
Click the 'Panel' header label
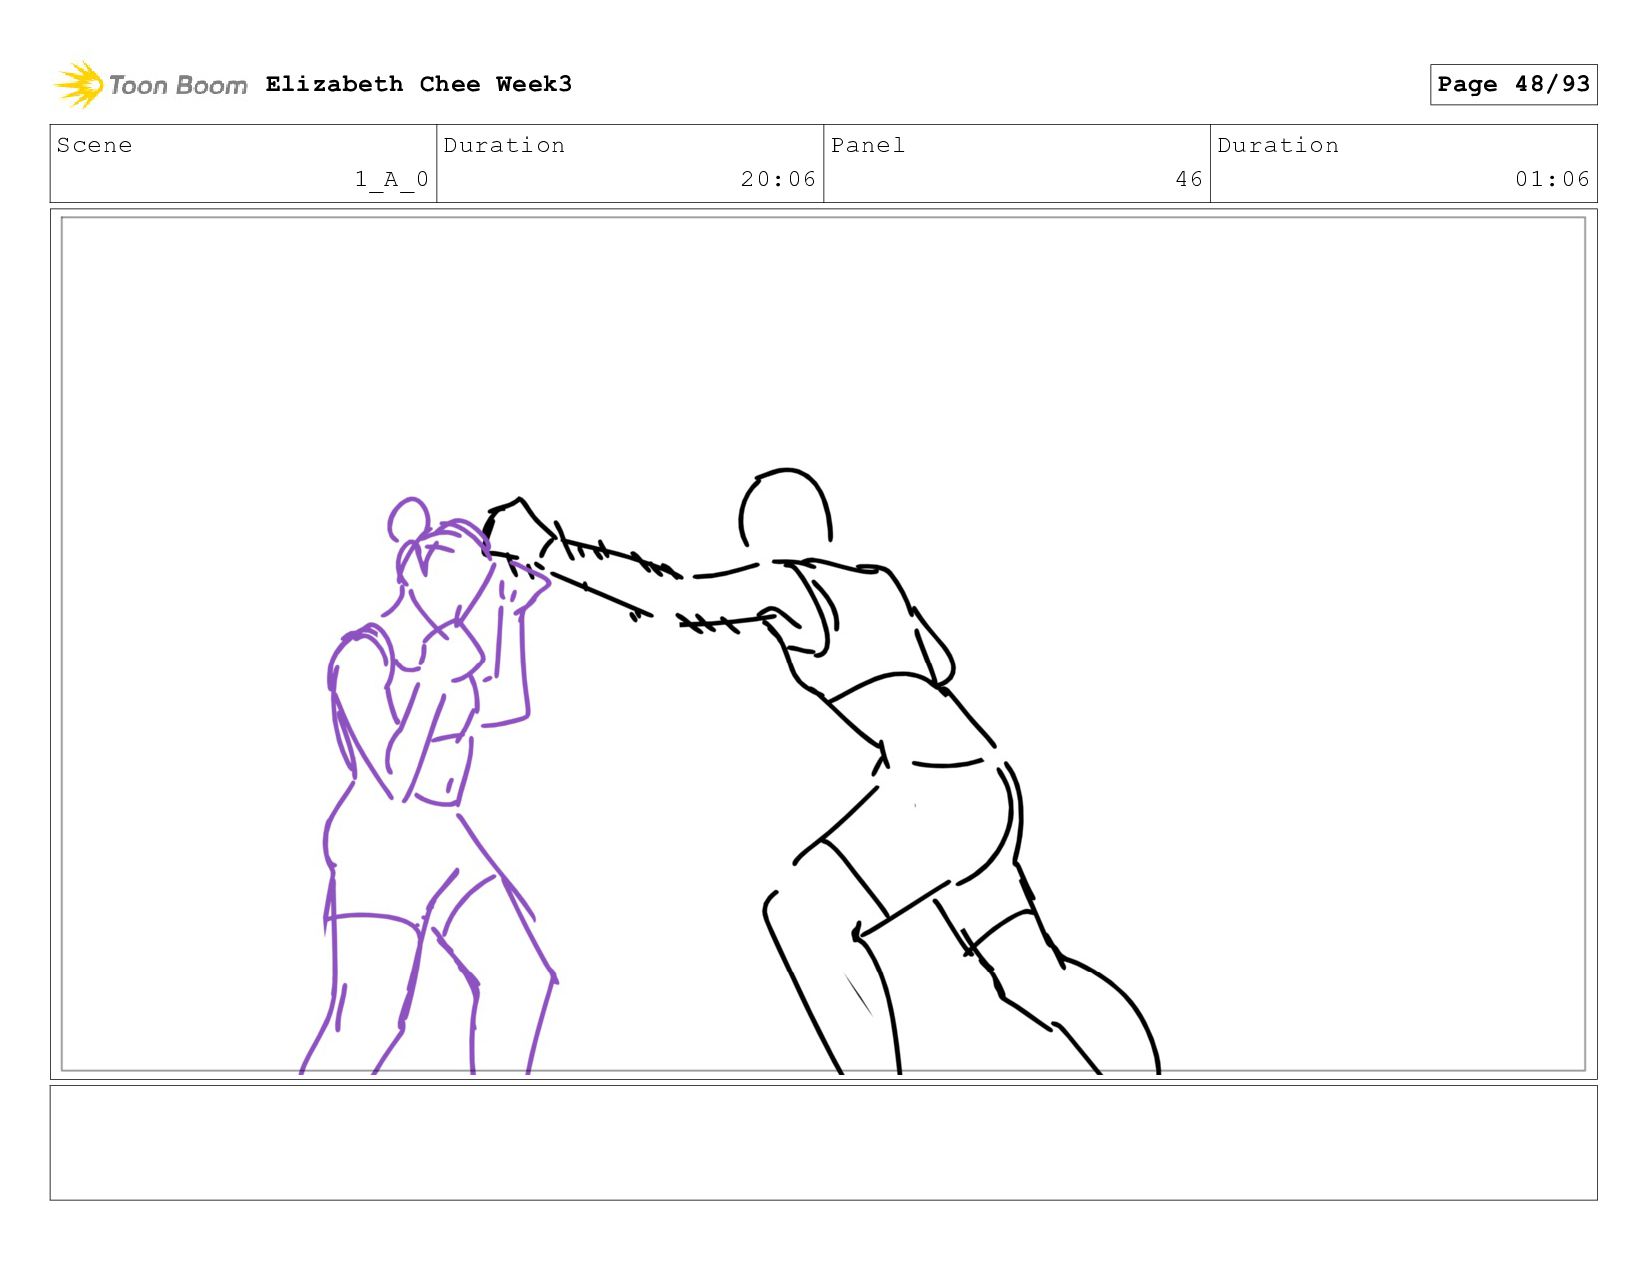(x=868, y=145)
